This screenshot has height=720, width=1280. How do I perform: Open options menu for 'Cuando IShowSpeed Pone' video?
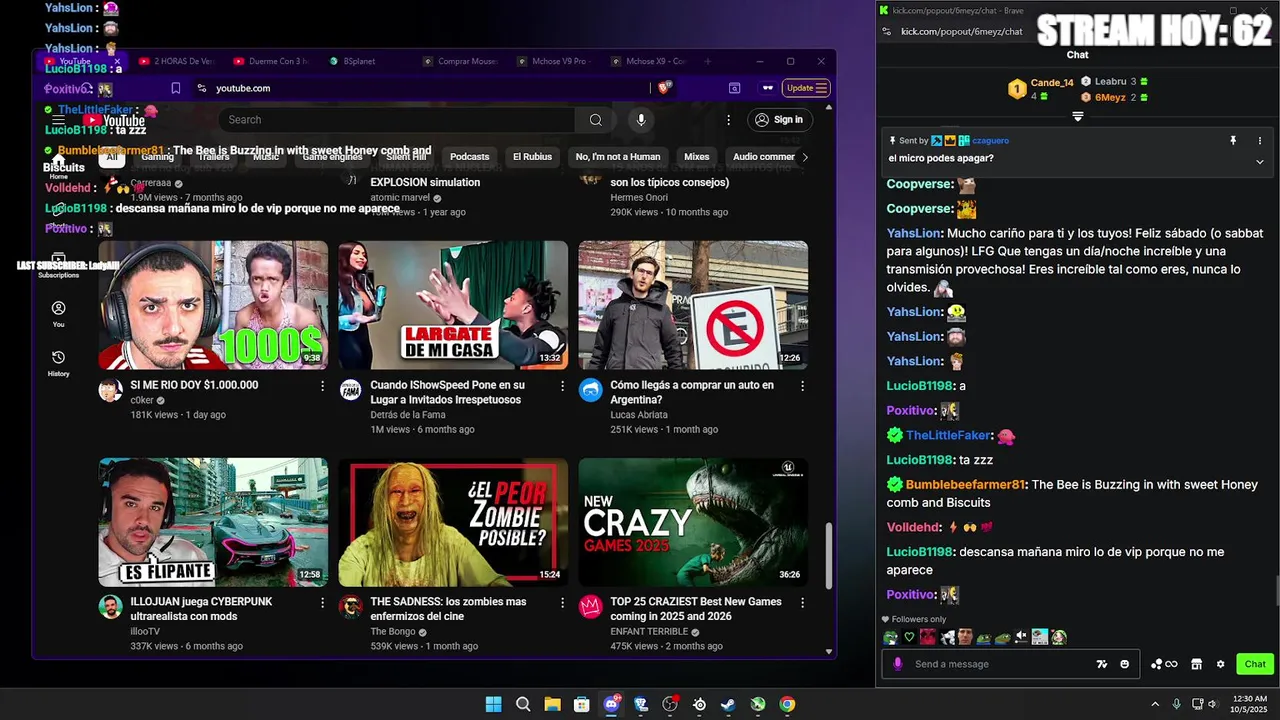[x=562, y=386]
